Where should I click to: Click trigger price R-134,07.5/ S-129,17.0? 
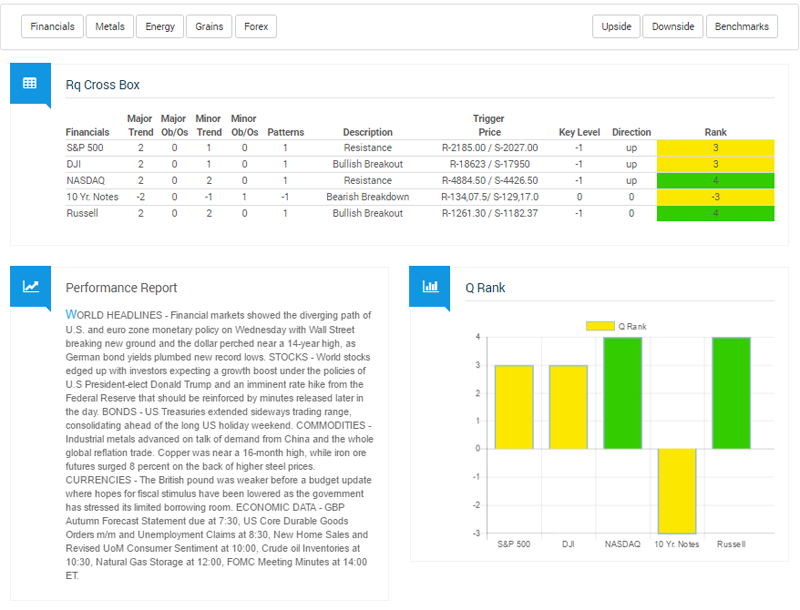pos(489,197)
